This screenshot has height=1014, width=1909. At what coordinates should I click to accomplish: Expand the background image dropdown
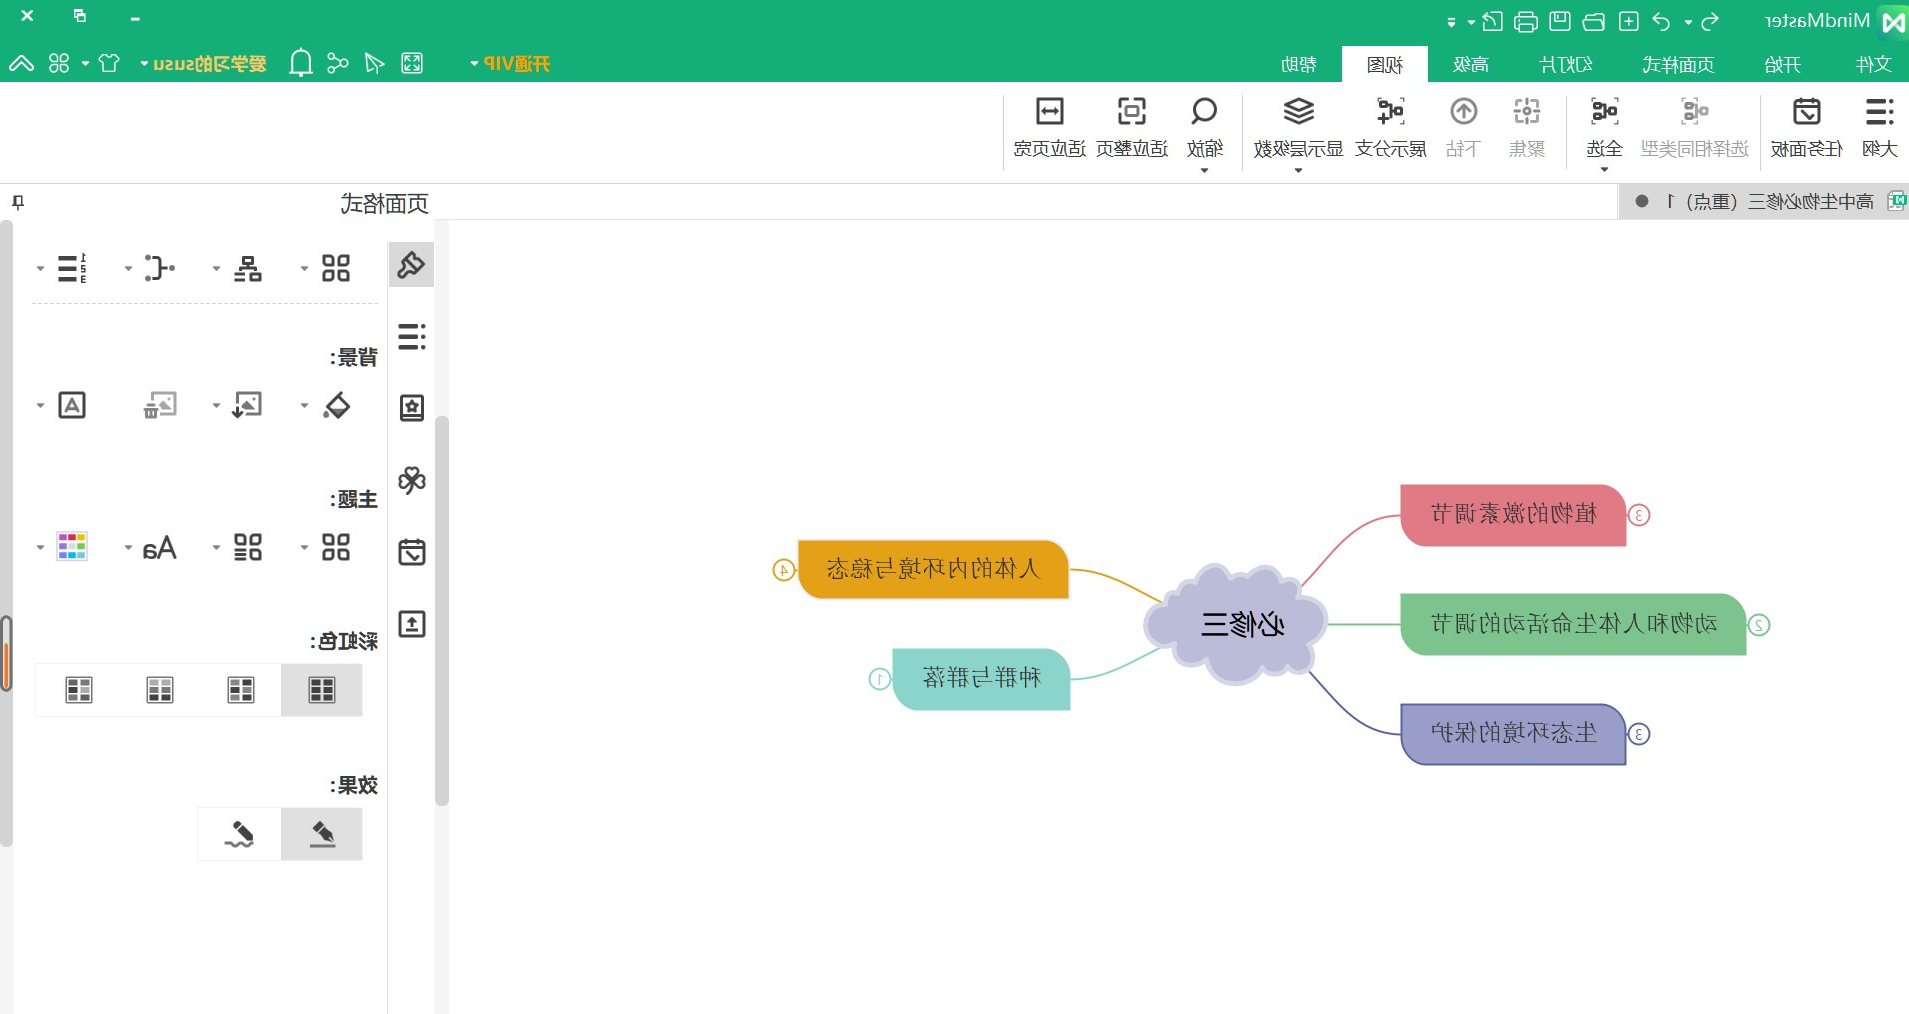pos(216,406)
